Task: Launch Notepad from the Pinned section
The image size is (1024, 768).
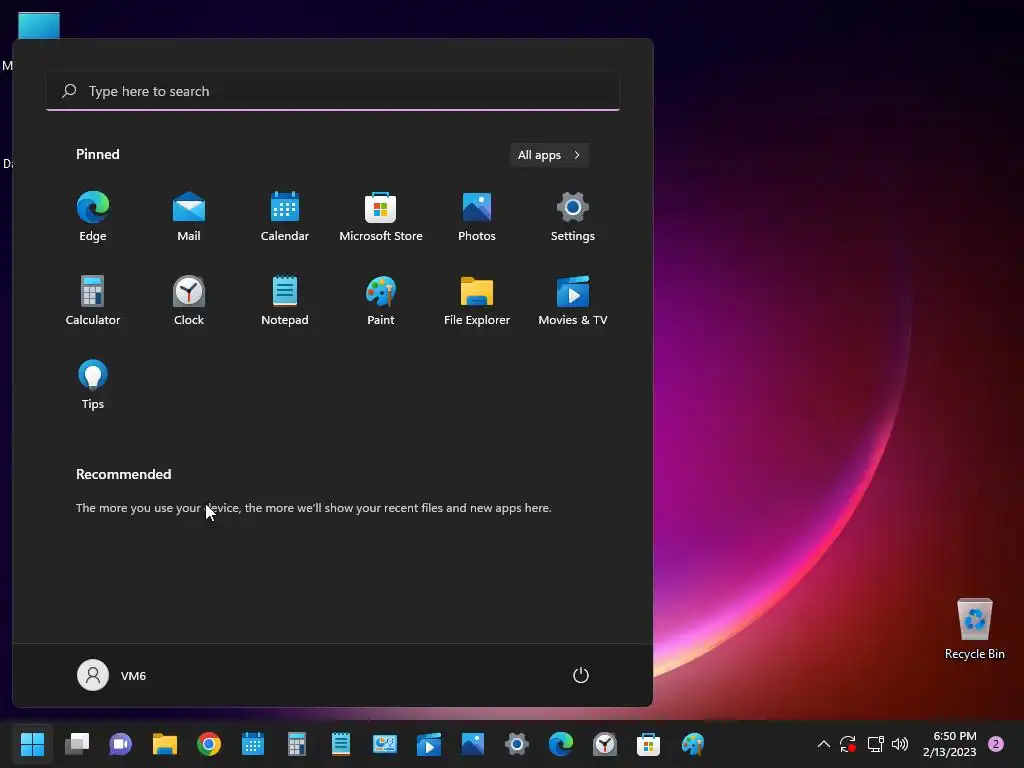Action: pos(285,300)
